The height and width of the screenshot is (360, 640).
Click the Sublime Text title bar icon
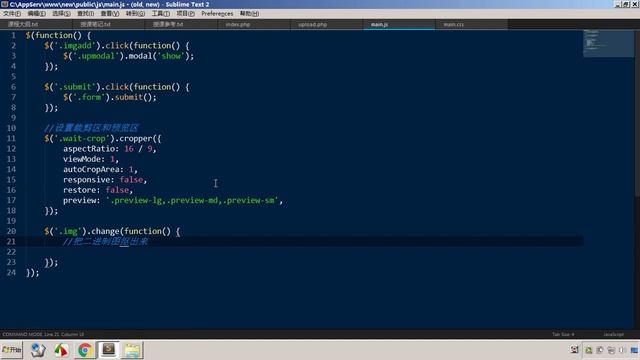coord(4,4)
